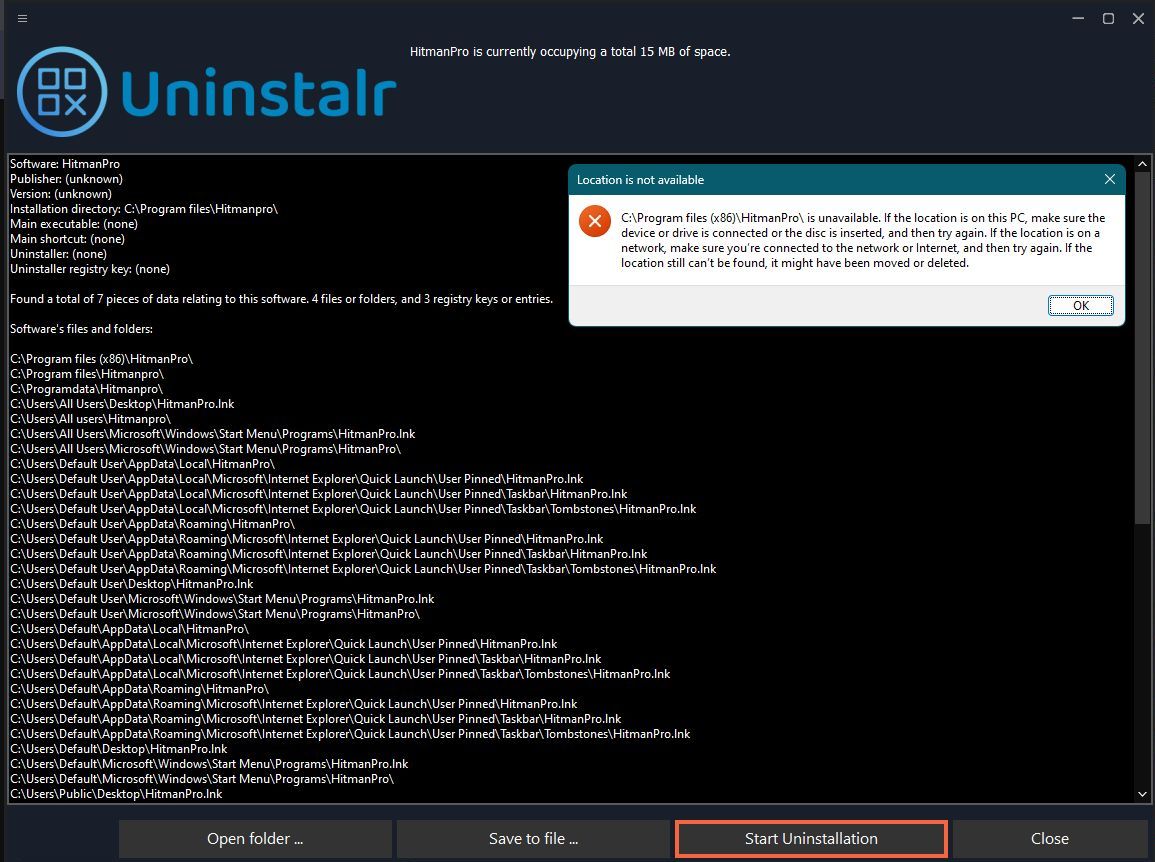Click the Uninstalr logo

click(x=207, y=92)
